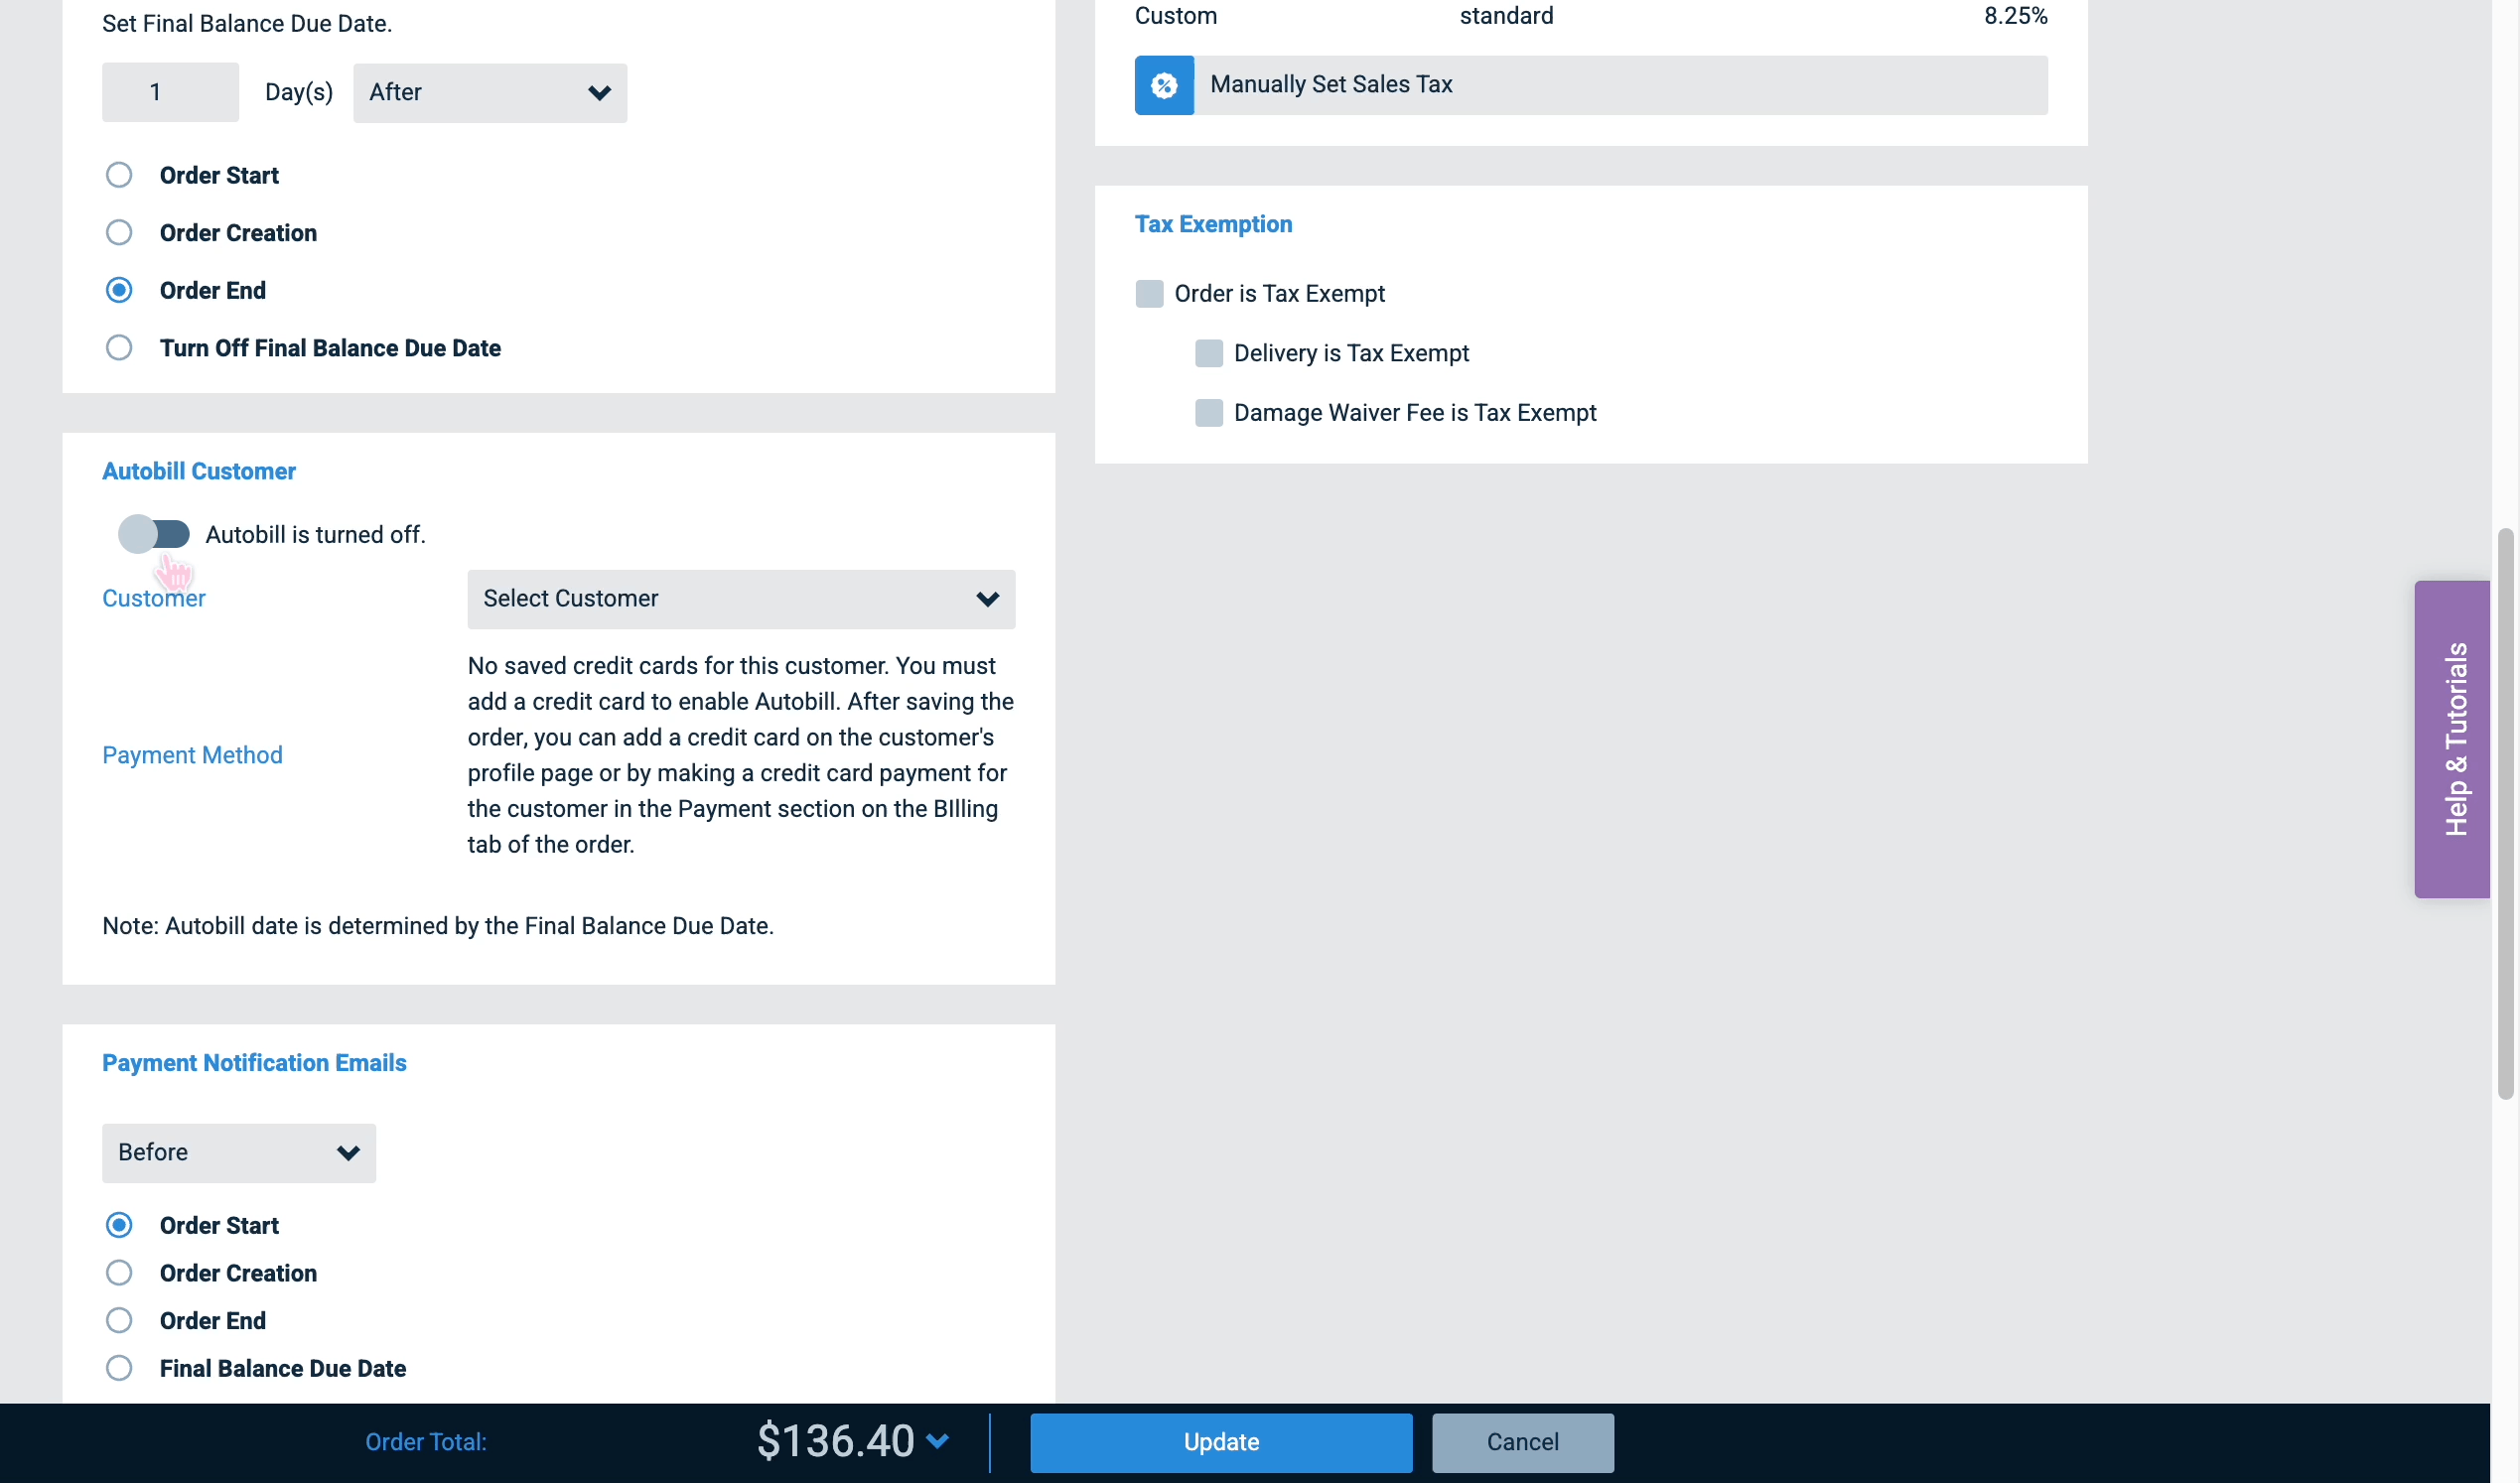The image size is (2520, 1483).
Task: Click the Tax Exemption heading
Action: click(x=1213, y=224)
